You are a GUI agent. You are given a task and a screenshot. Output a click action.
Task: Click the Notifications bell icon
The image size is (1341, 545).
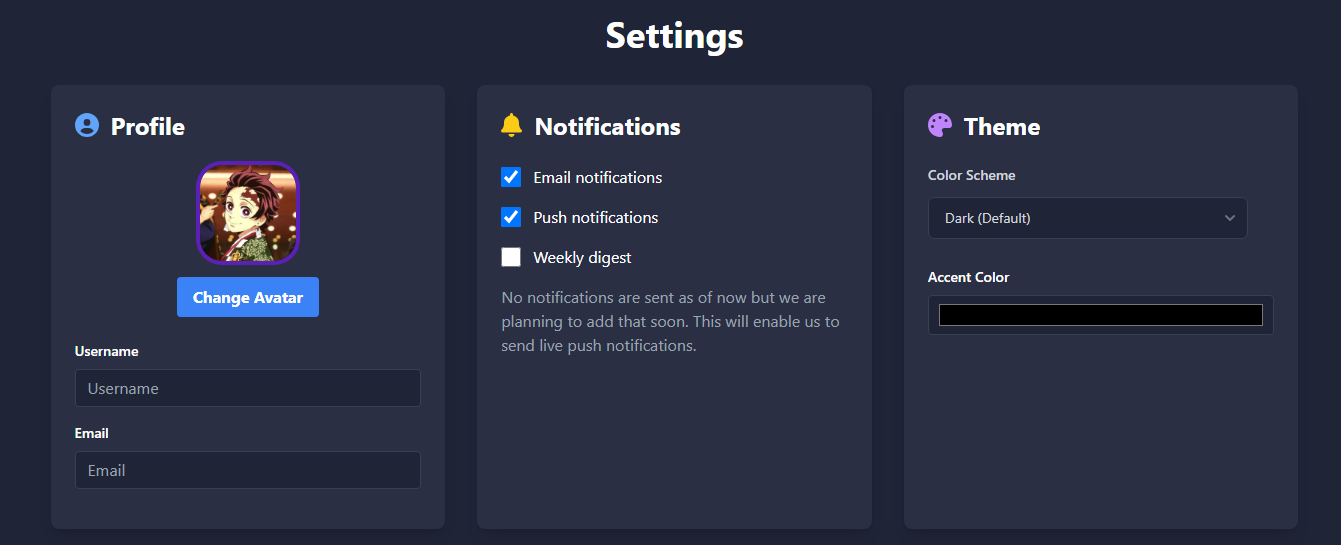click(511, 126)
